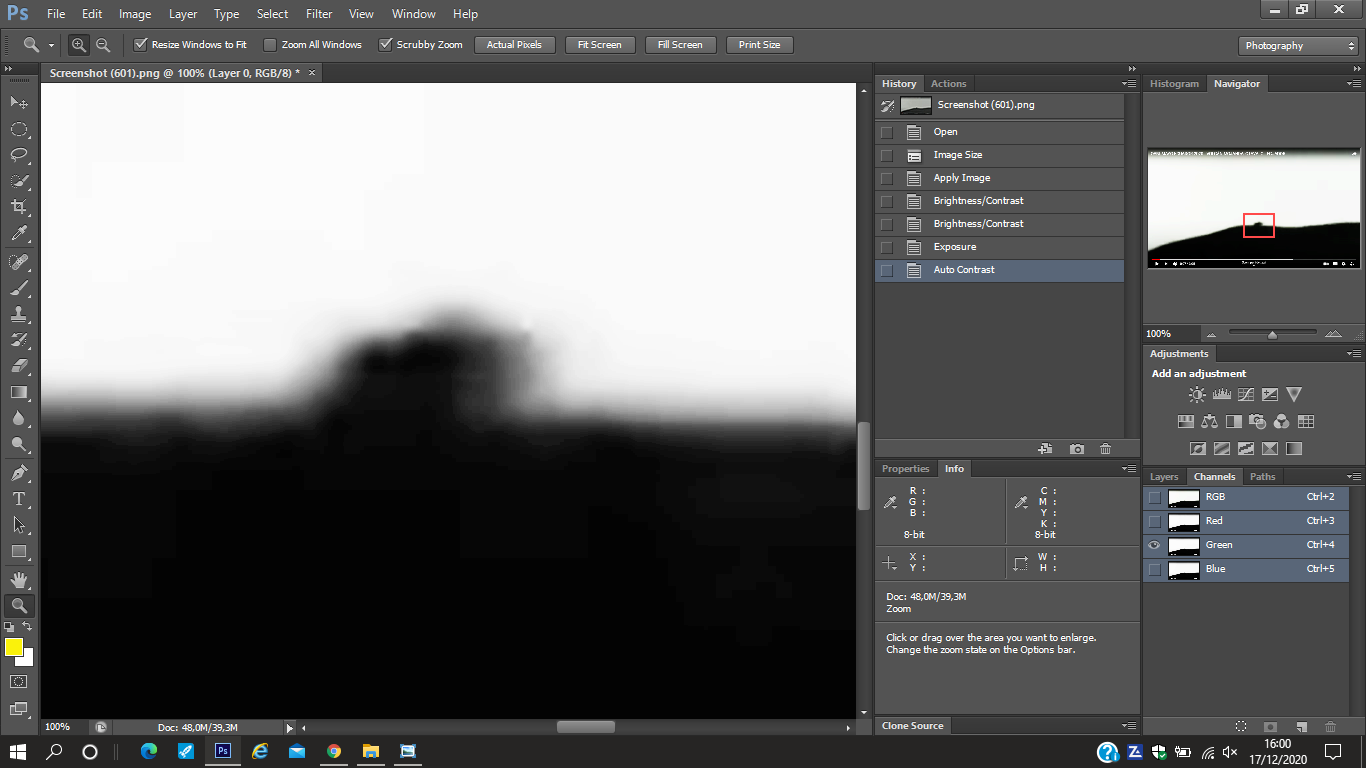Click the Zoom Out magnifier icon
Viewport: 1366px width, 768px height.
click(103, 45)
